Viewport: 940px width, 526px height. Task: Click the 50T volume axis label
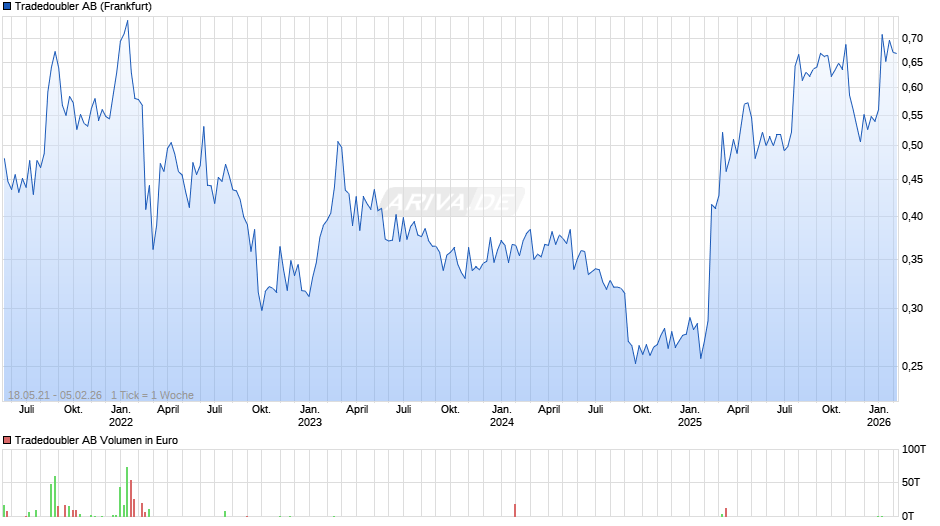click(x=911, y=482)
